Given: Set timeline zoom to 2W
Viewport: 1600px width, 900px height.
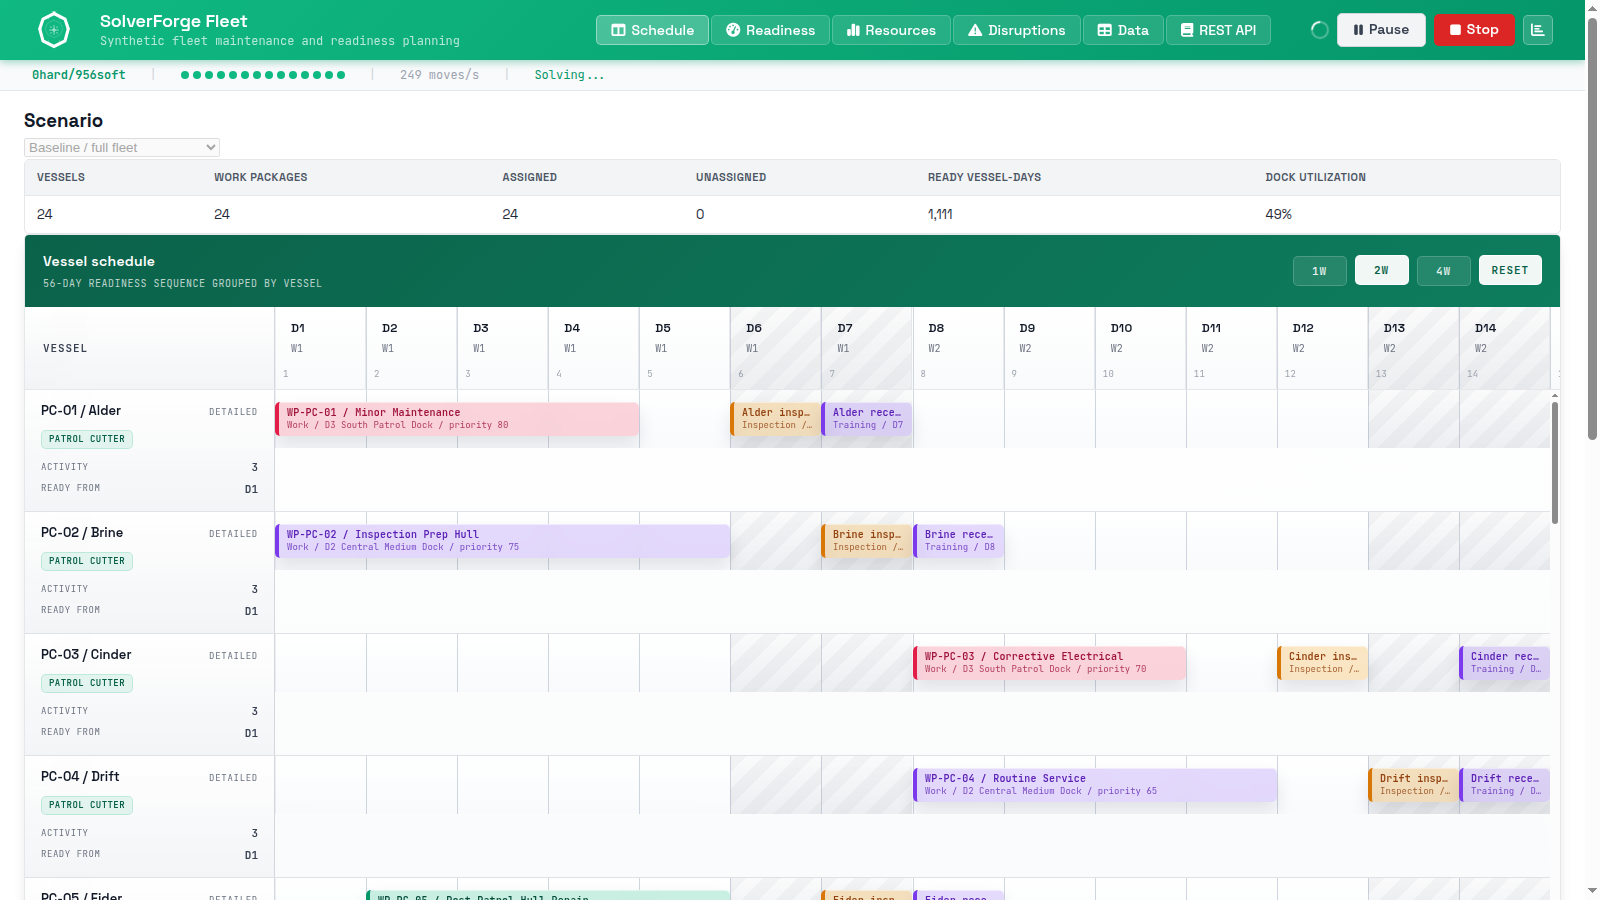Looking at the screenshot, I should pos(1381,270).
